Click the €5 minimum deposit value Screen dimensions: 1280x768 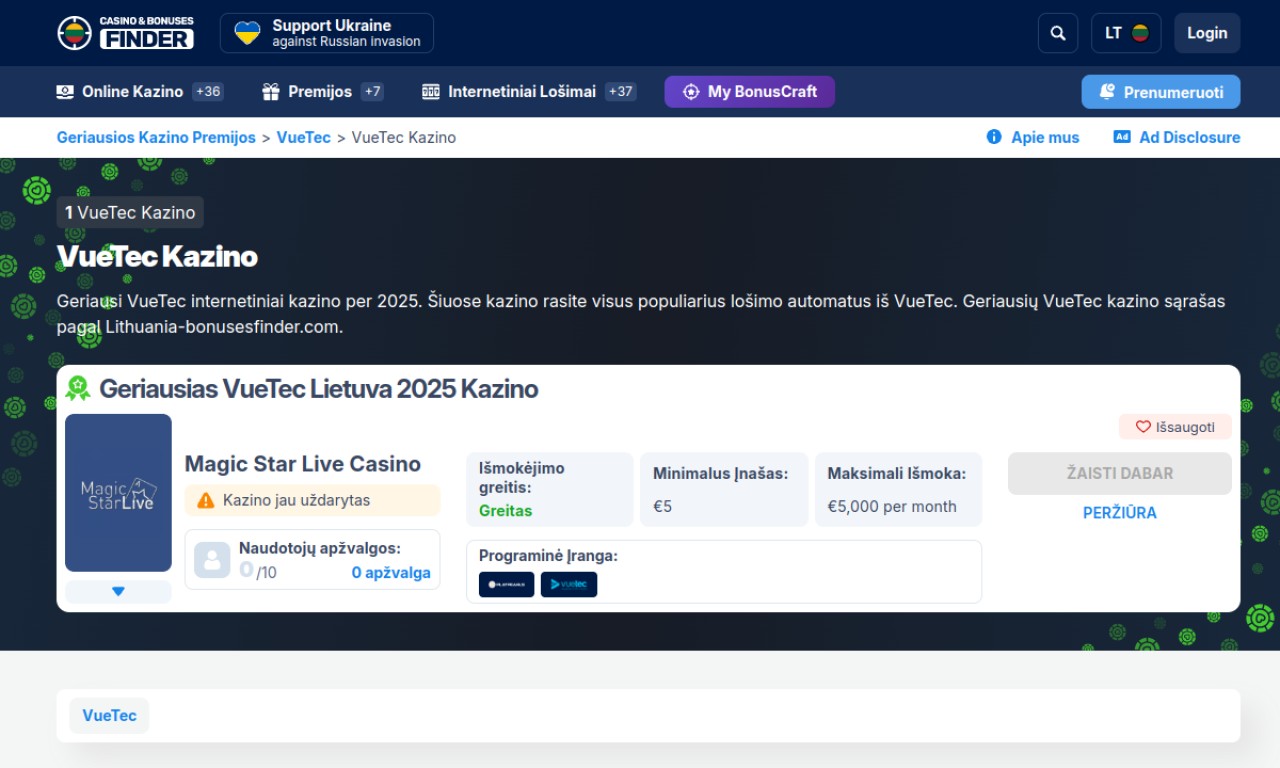point(663,507)
